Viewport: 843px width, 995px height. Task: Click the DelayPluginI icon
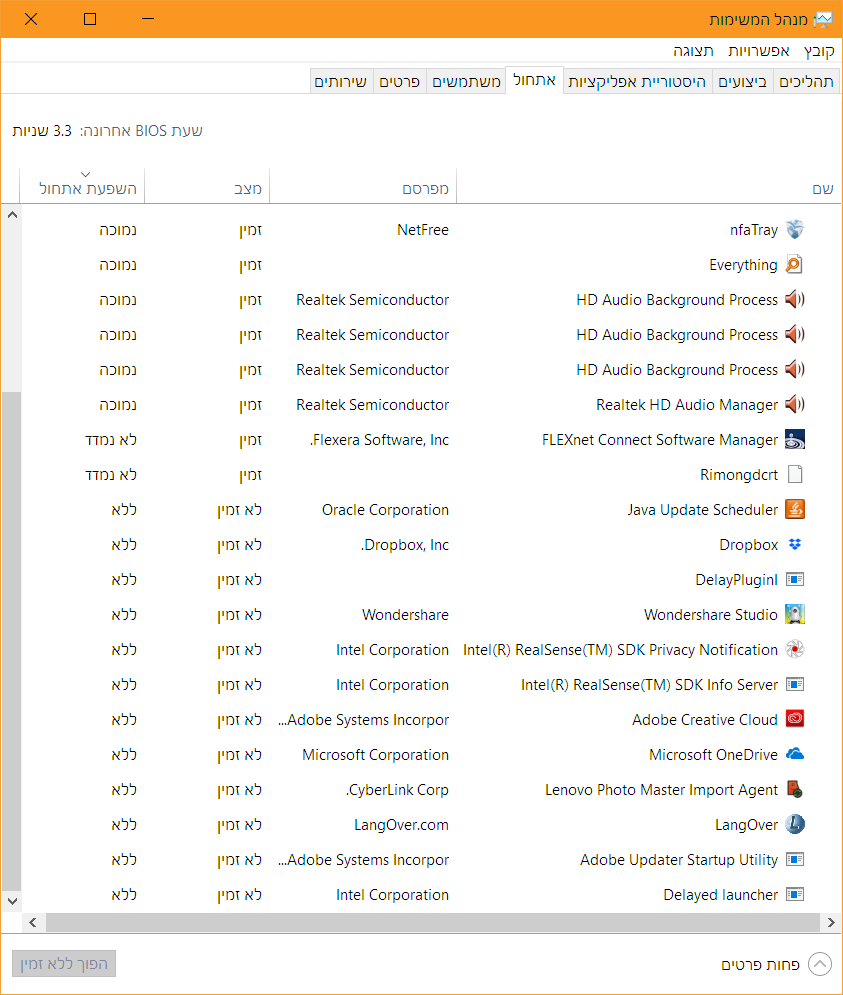pos(795,579)
